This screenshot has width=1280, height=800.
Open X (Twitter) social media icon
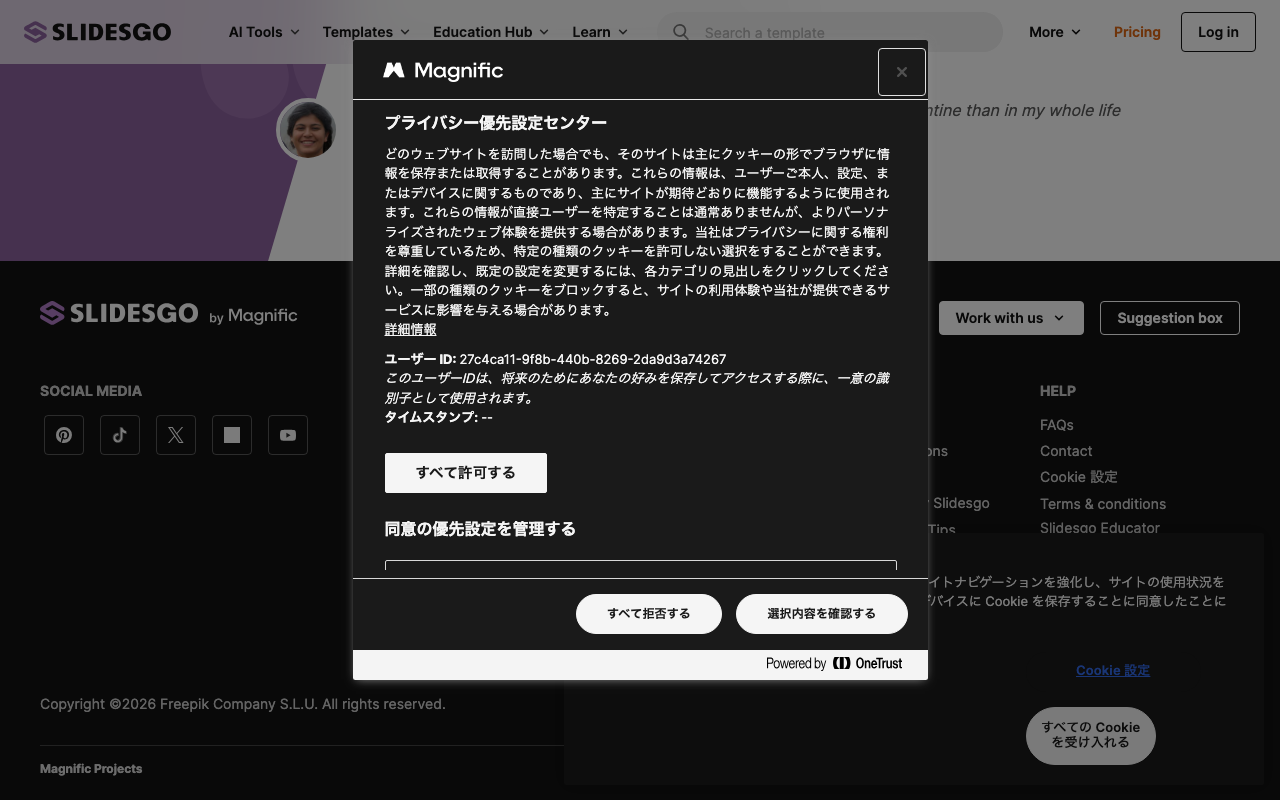[x=176, y=435]
